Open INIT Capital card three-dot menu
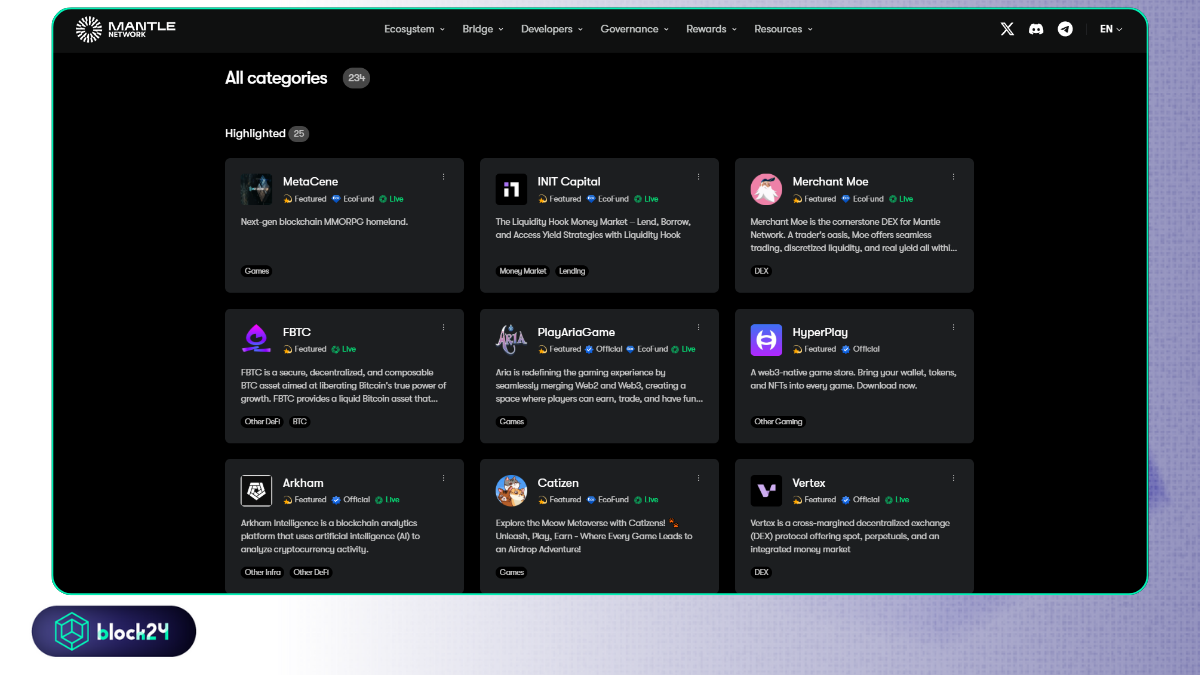 point(699,177)
